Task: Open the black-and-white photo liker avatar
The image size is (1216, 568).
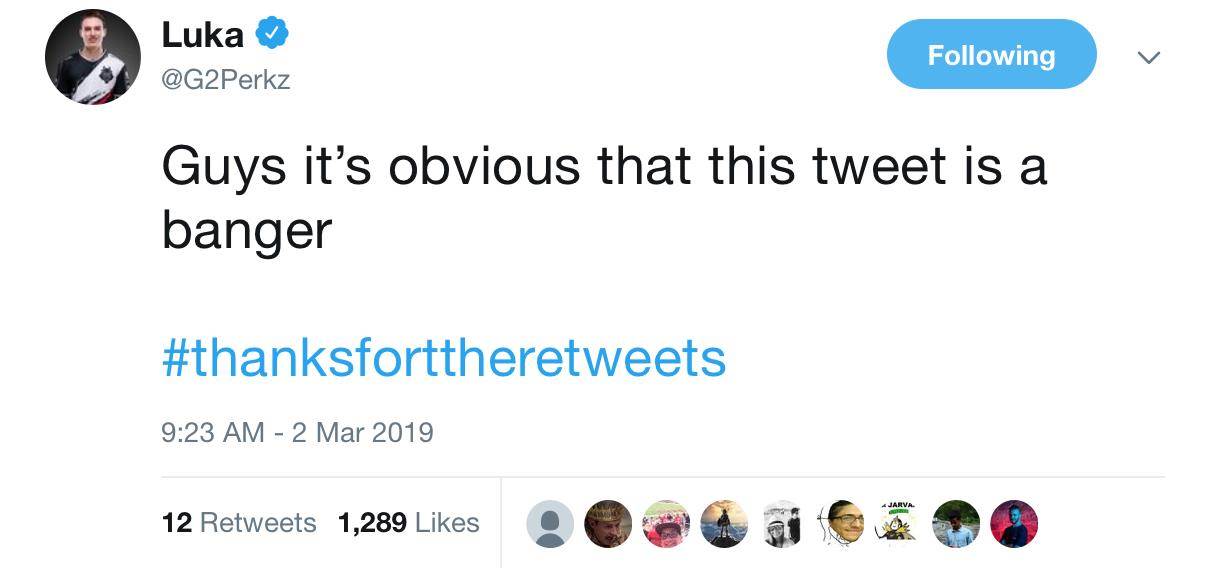Action: click(781, 523)
